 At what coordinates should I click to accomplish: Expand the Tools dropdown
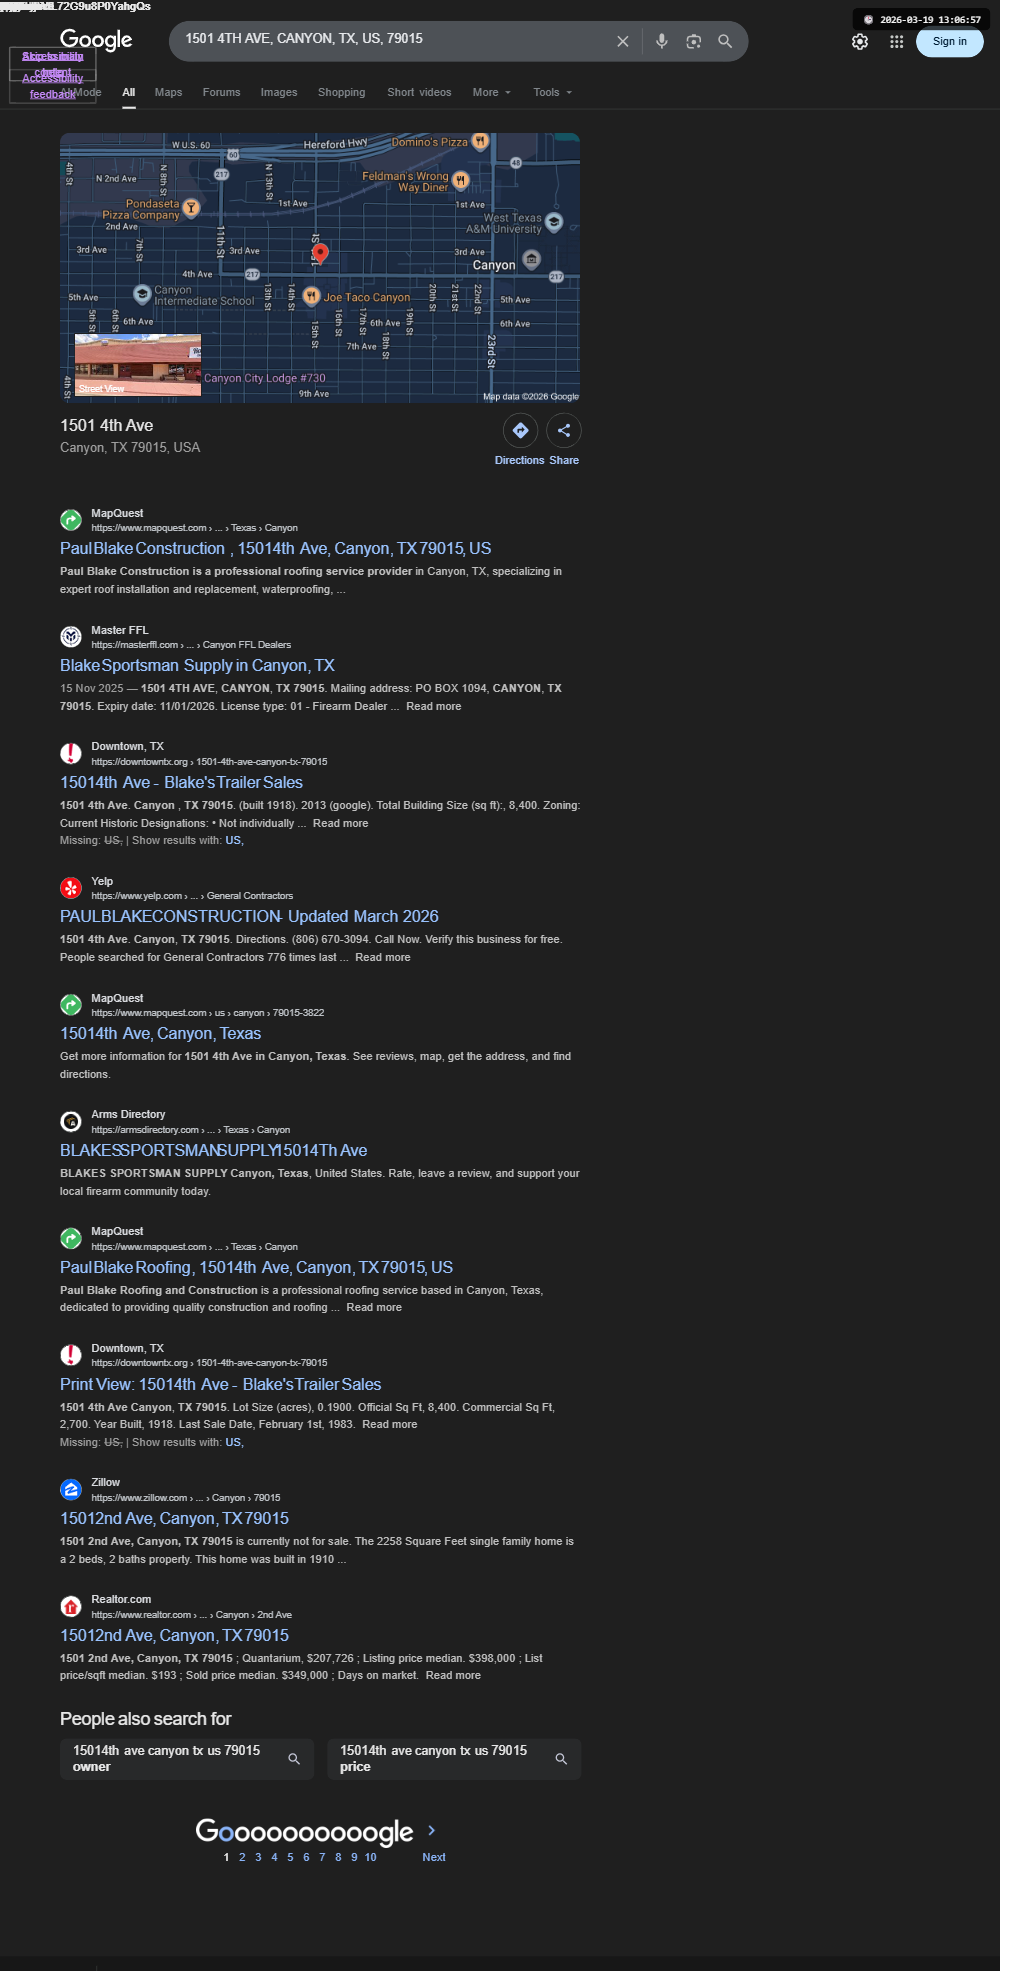(552, 92)
